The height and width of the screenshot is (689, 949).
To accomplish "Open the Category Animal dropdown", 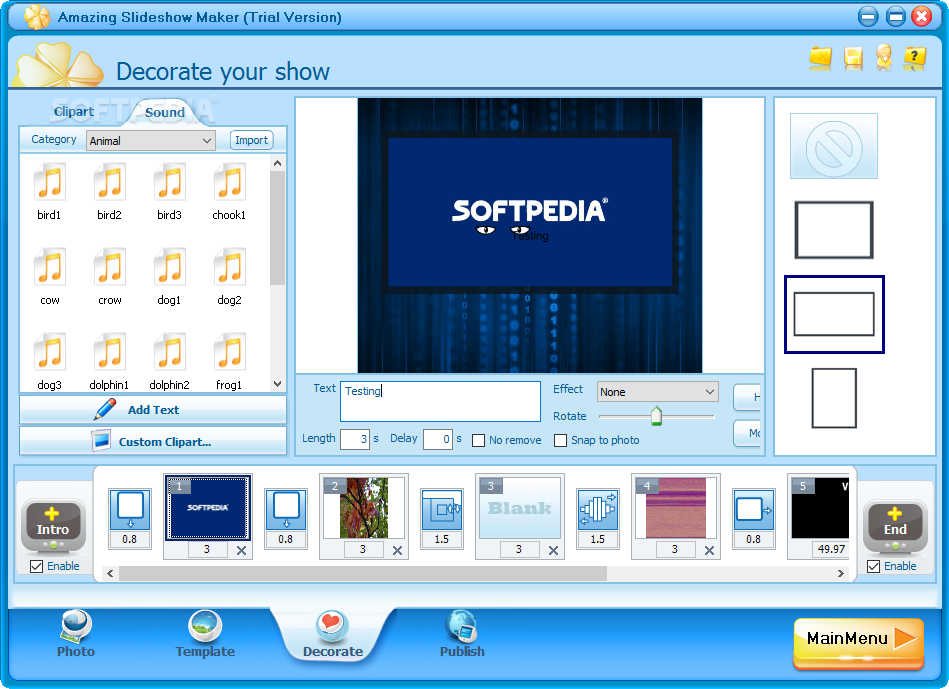I will 151,140.
